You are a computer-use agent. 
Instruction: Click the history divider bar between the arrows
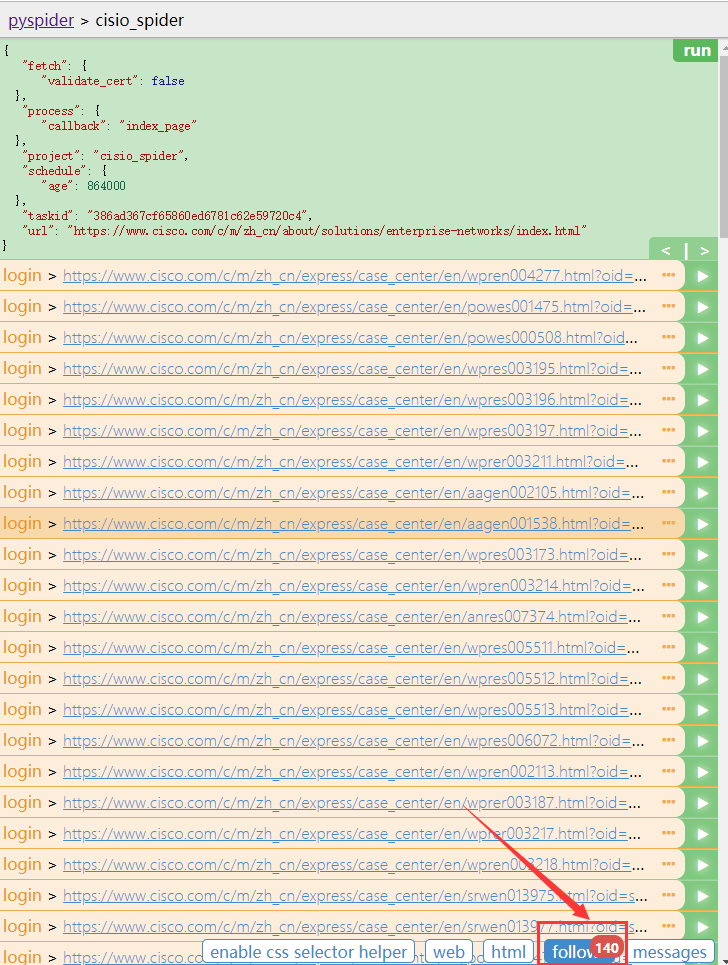[x=686, y=250]
